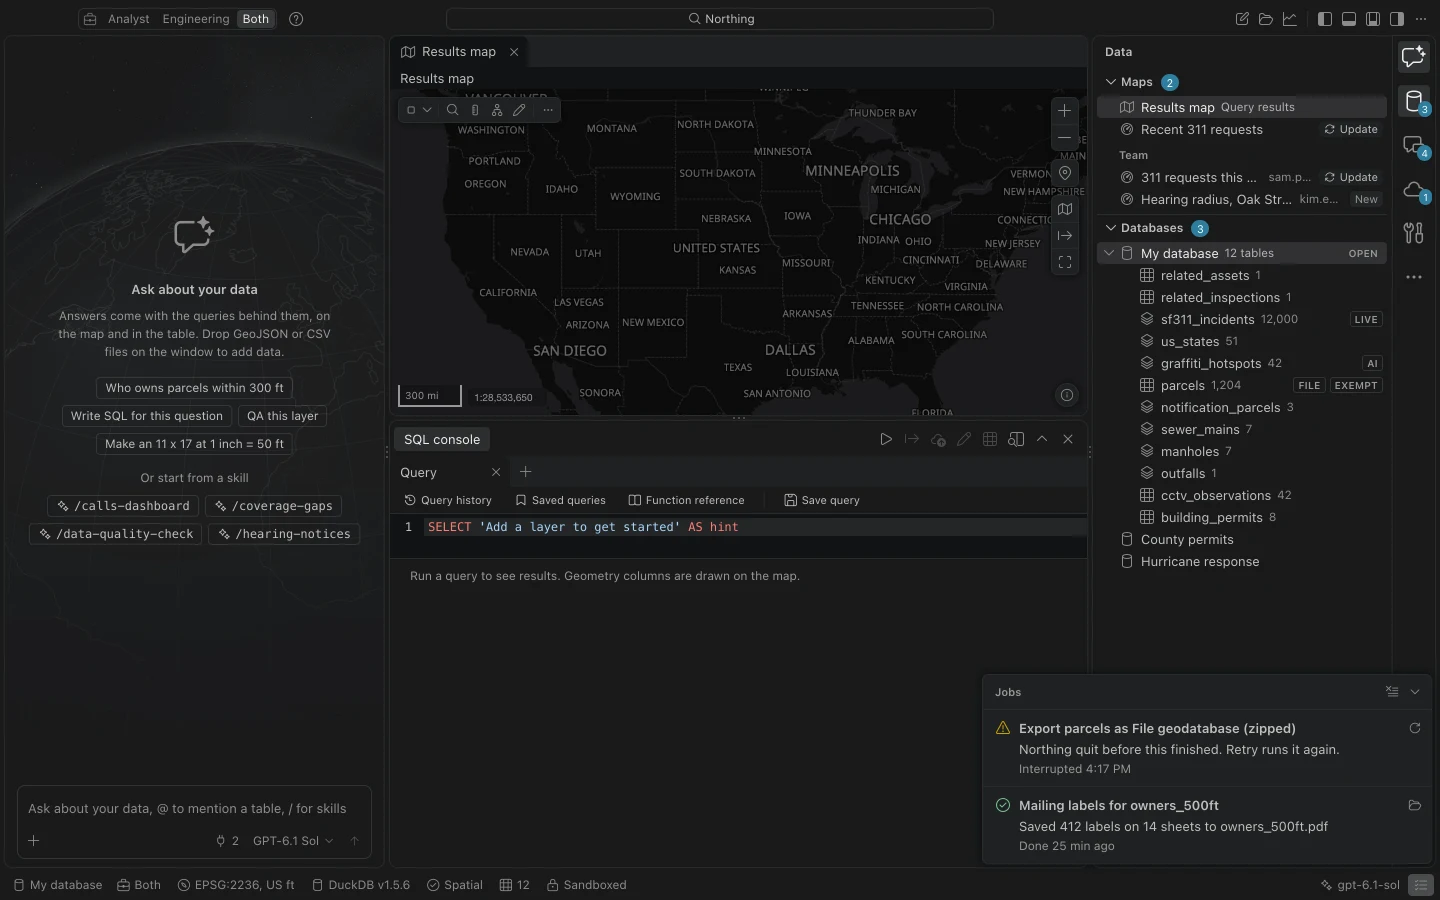1440x900 pixels.
Task: Open the AI assistant chat panel icon
Action: 1413,57
